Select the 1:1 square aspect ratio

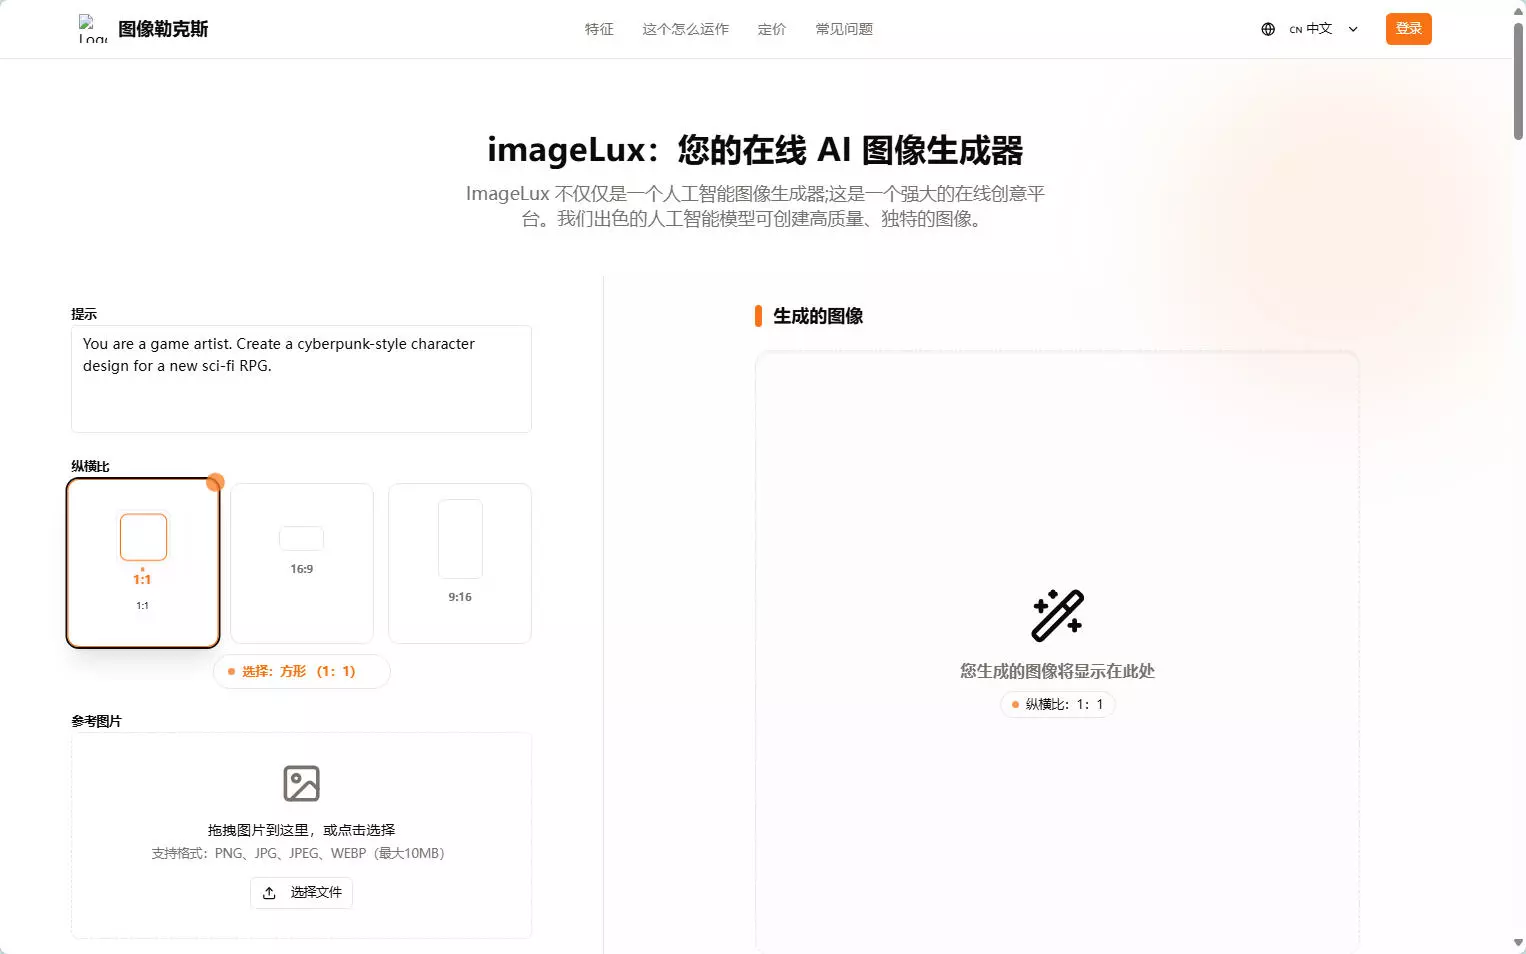143,563
